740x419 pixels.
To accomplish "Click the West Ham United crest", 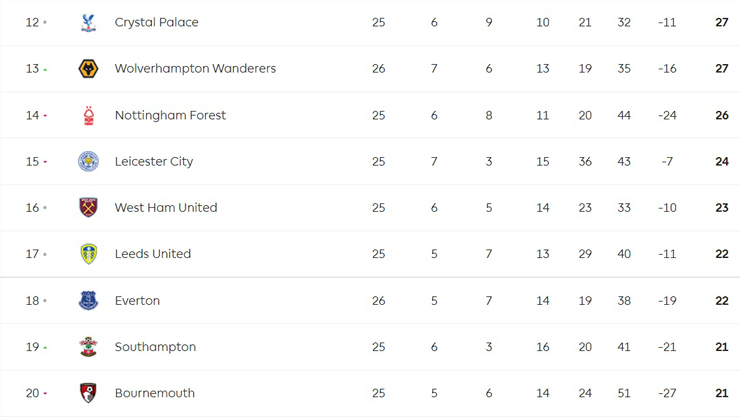I will [88, 208].
